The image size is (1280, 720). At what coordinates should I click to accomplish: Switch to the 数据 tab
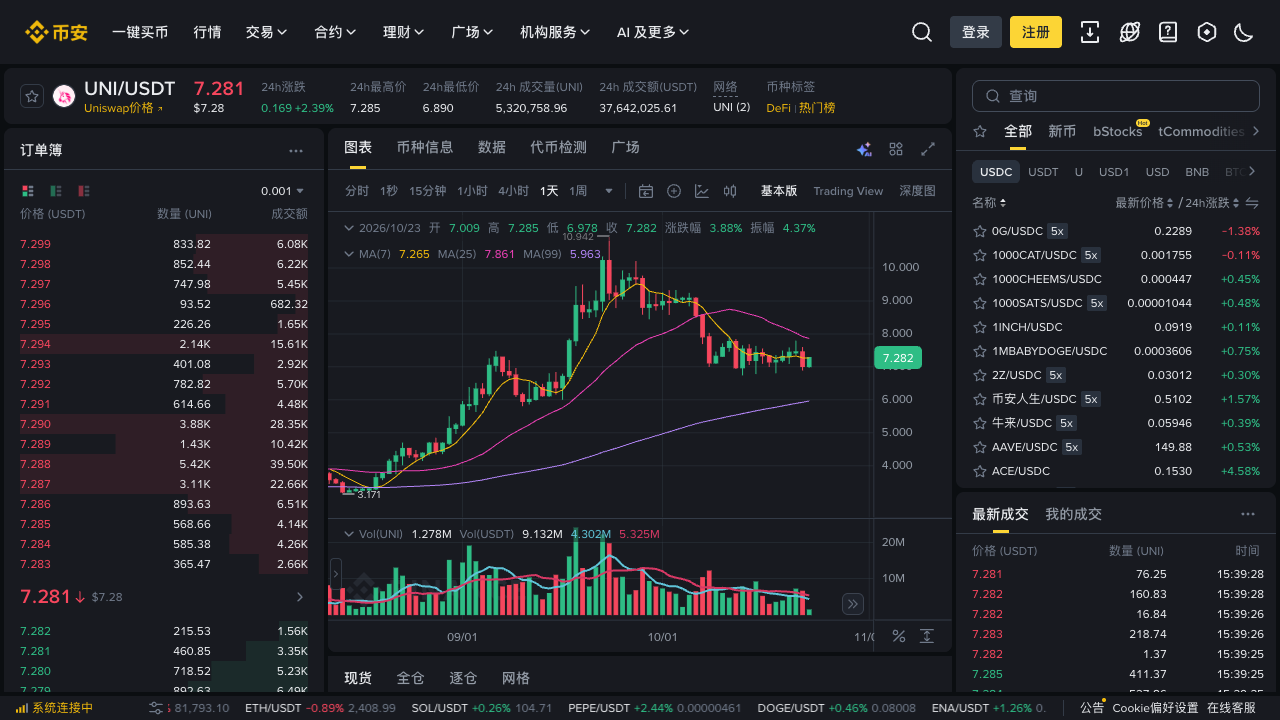(x=492, y=147)
